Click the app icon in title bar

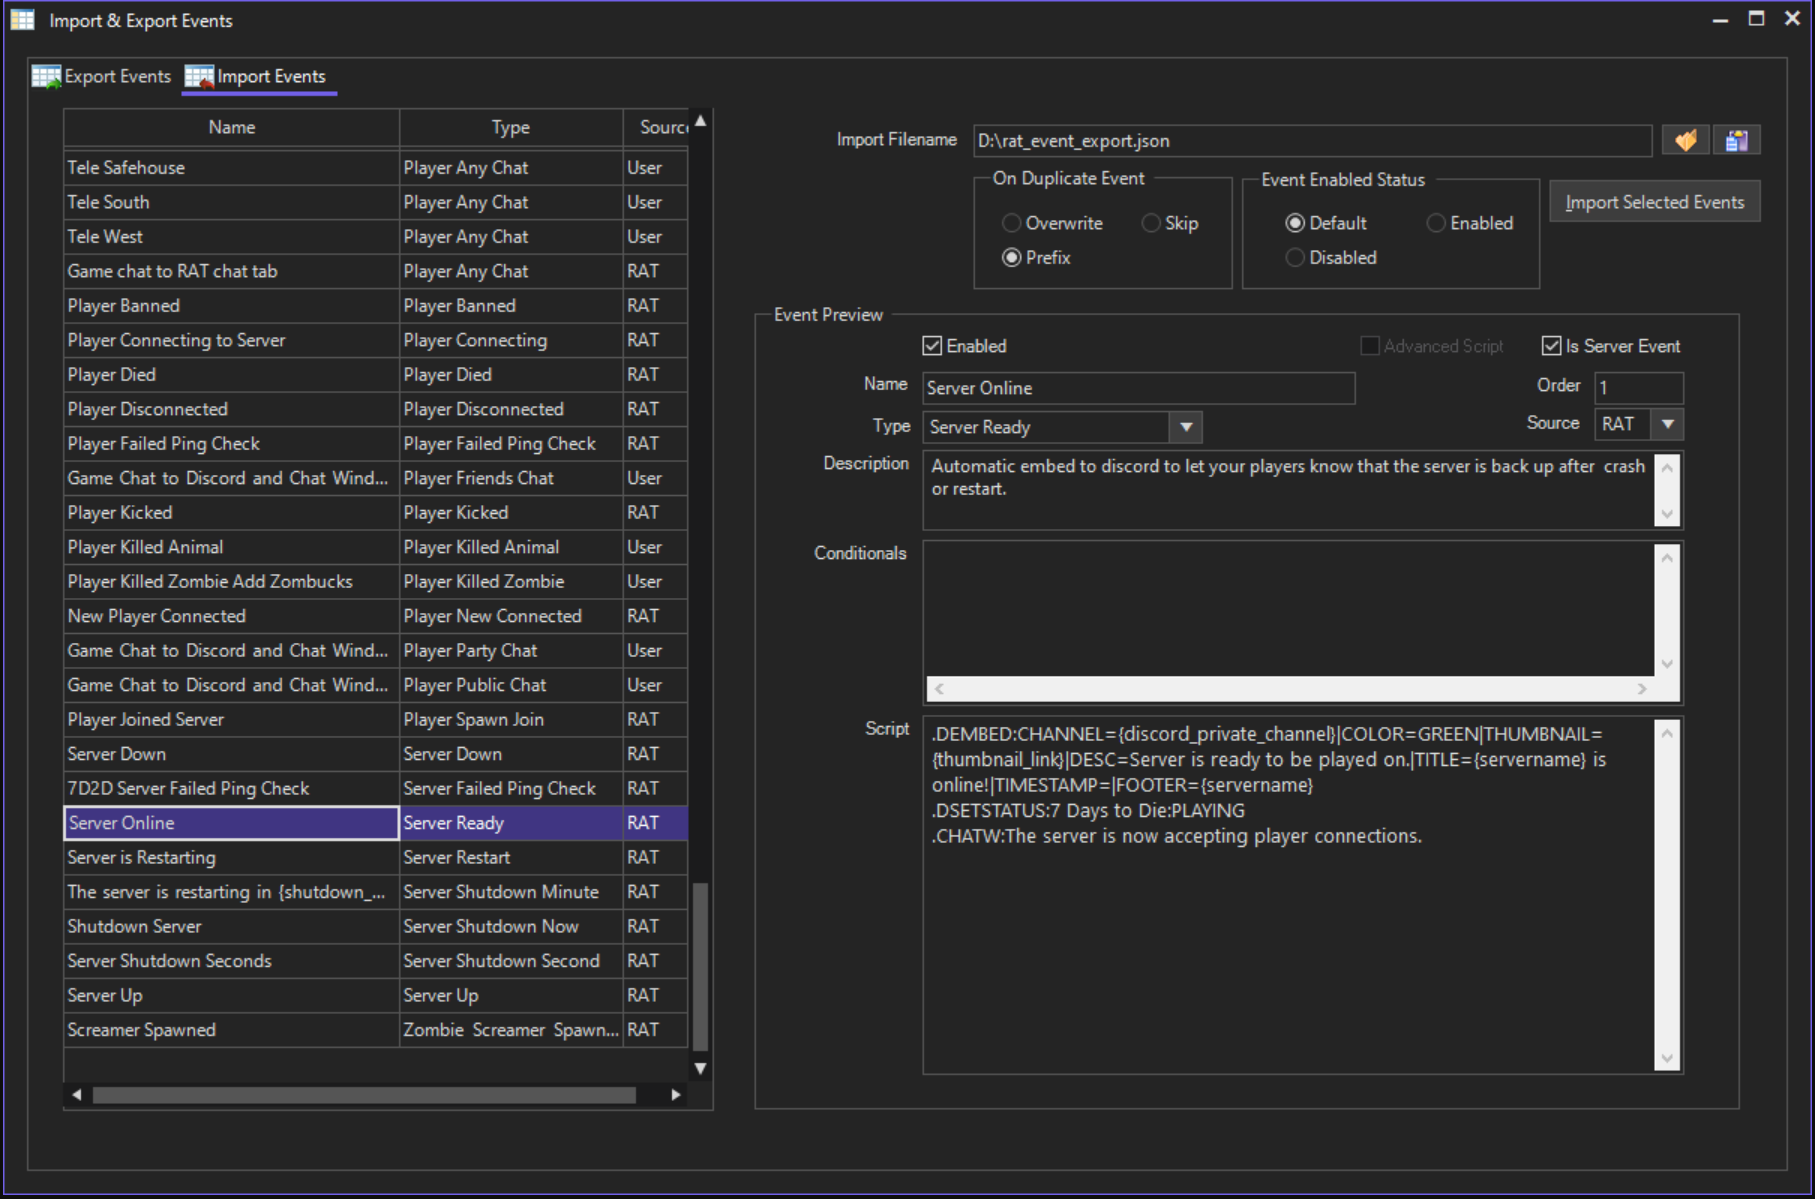coord(22,20)
